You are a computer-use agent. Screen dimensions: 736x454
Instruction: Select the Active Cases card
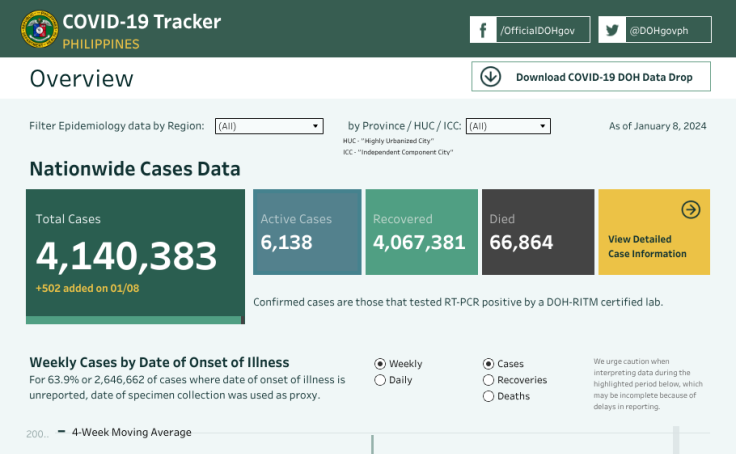tap(307, 232)
